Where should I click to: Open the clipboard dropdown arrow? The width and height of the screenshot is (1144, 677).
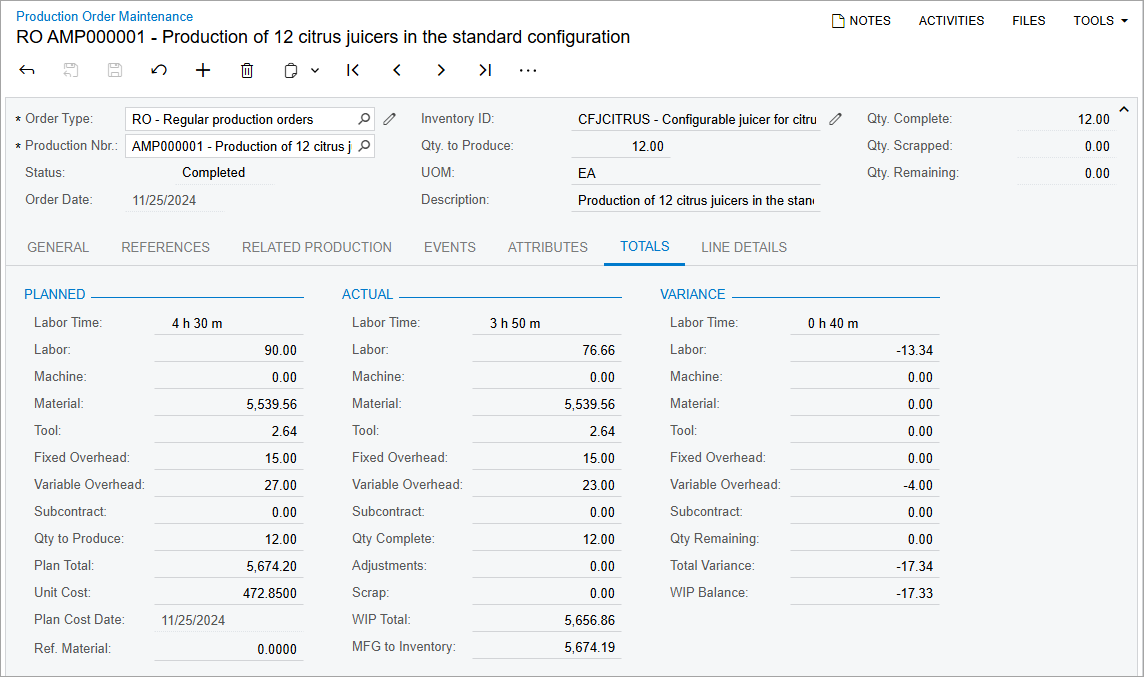click(x=315, y=70)
